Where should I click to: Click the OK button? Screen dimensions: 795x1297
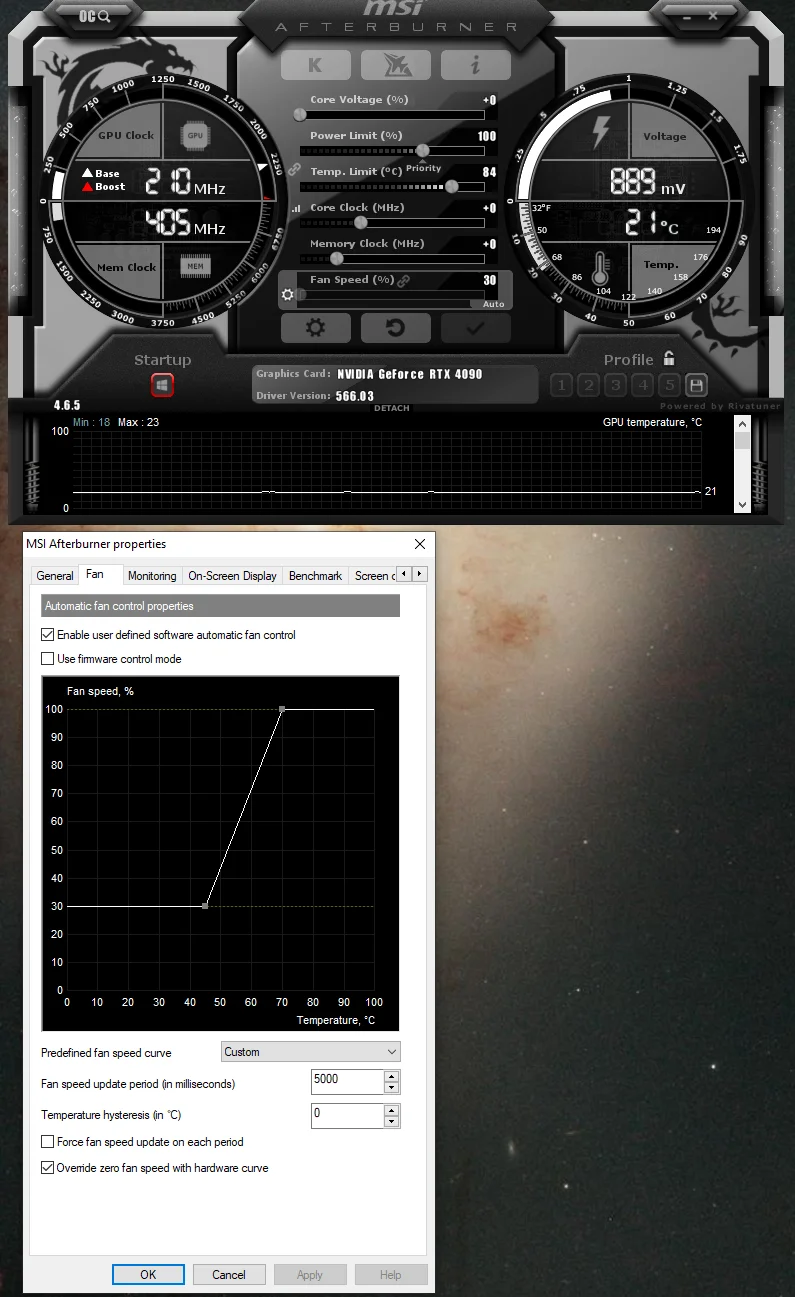click(148, 1275)
